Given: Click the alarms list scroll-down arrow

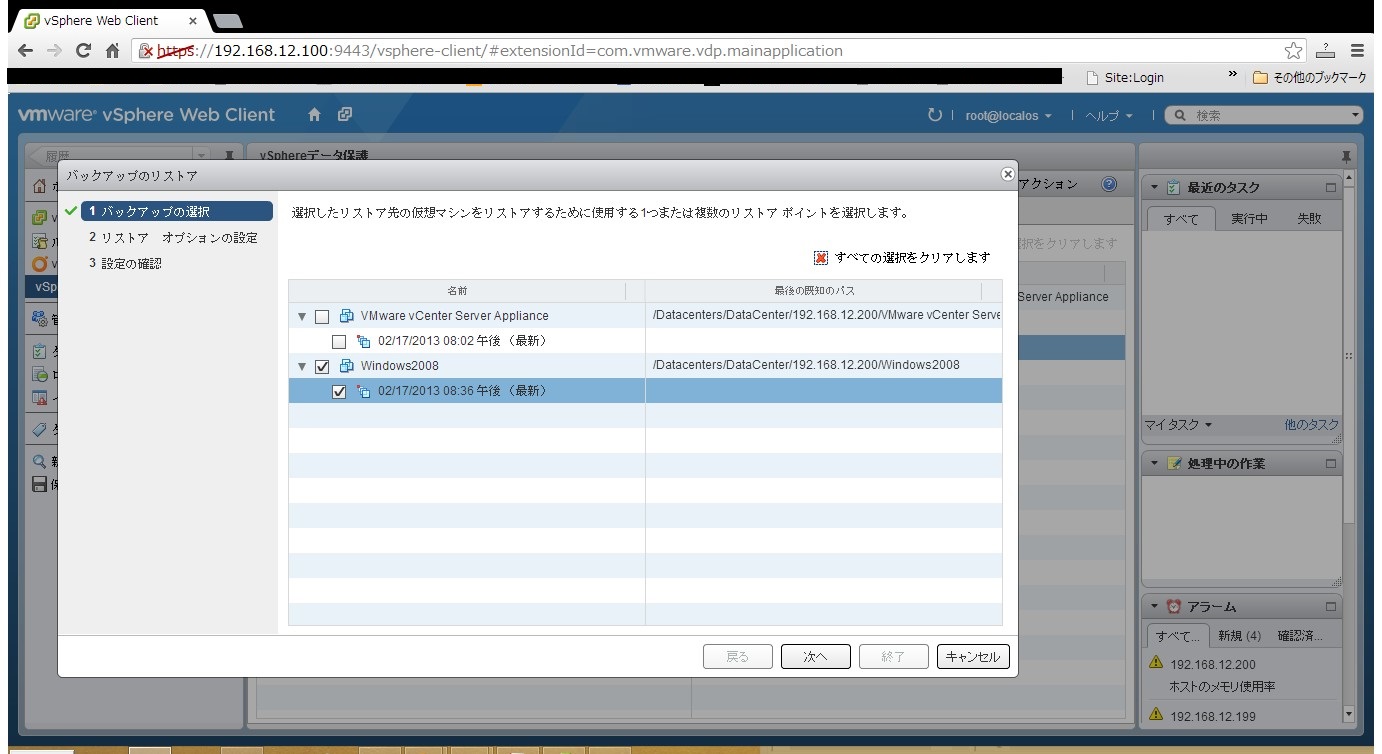Looking at the screenshot, I should coord(1348,714).
